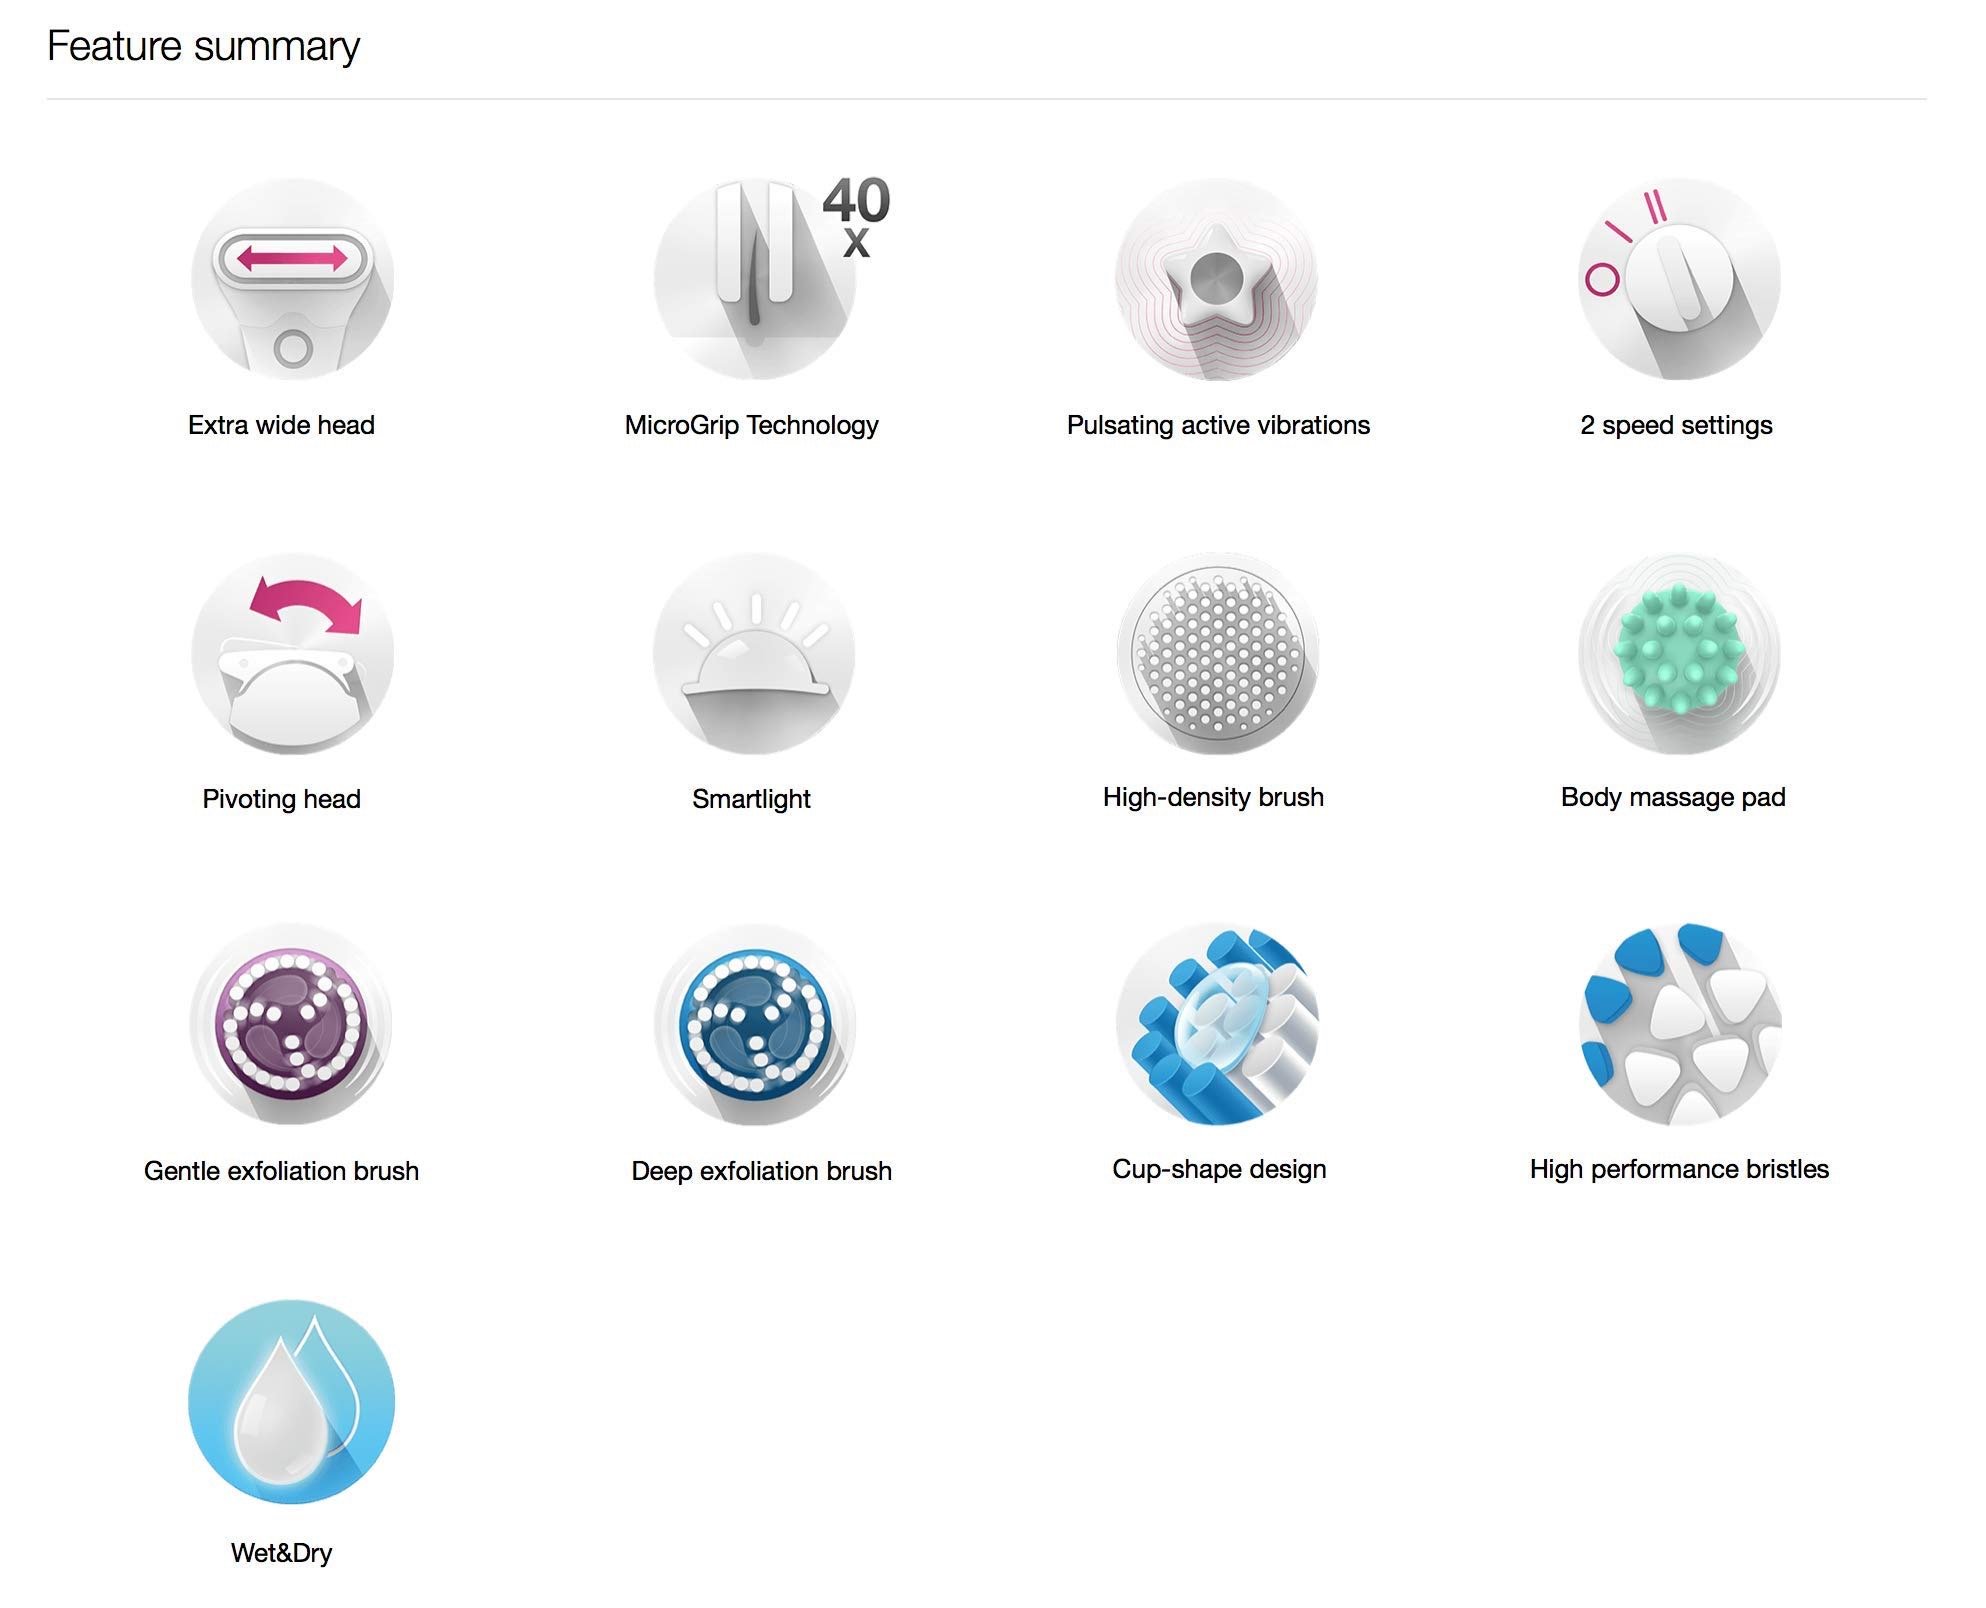
Task: Click the purple Gentle exfoliation brush icon
Action: coord(291,1023)
